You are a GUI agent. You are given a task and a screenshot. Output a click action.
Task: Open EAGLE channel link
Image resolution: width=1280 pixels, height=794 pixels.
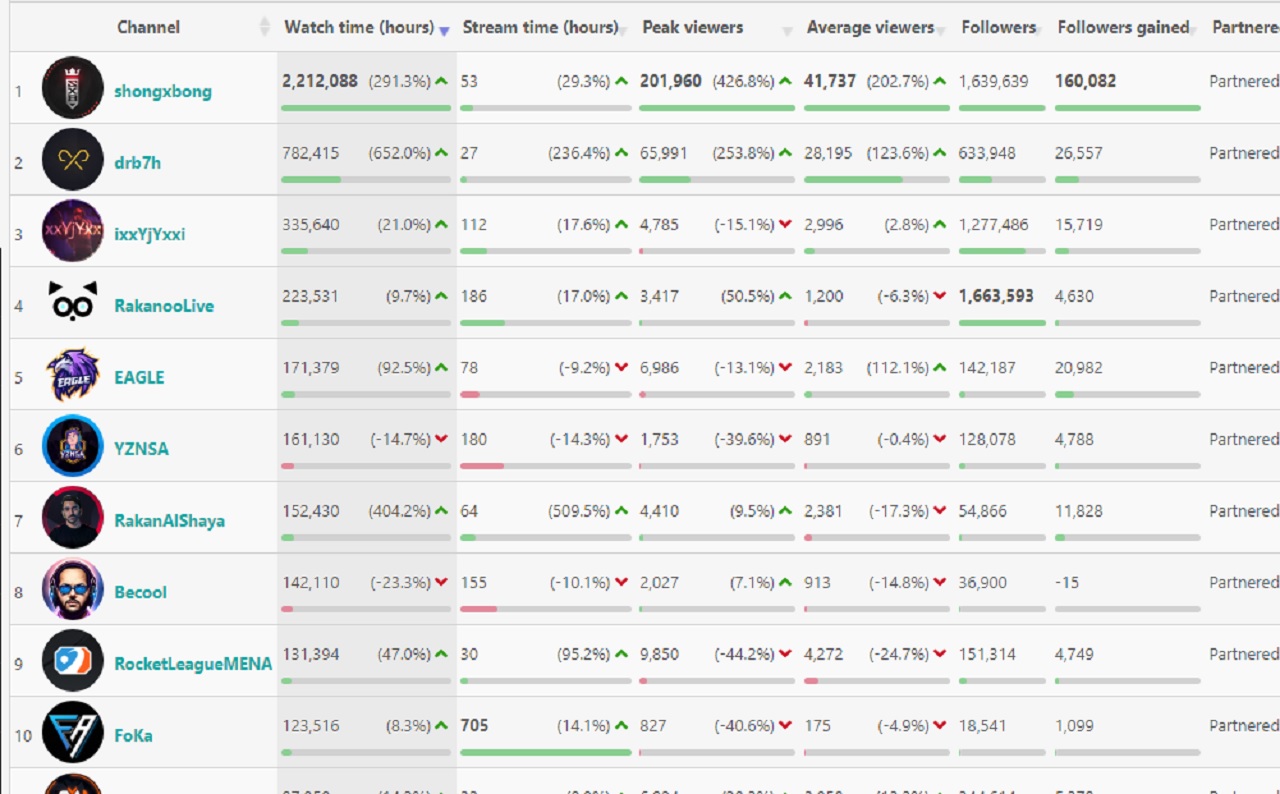[139, 377]
